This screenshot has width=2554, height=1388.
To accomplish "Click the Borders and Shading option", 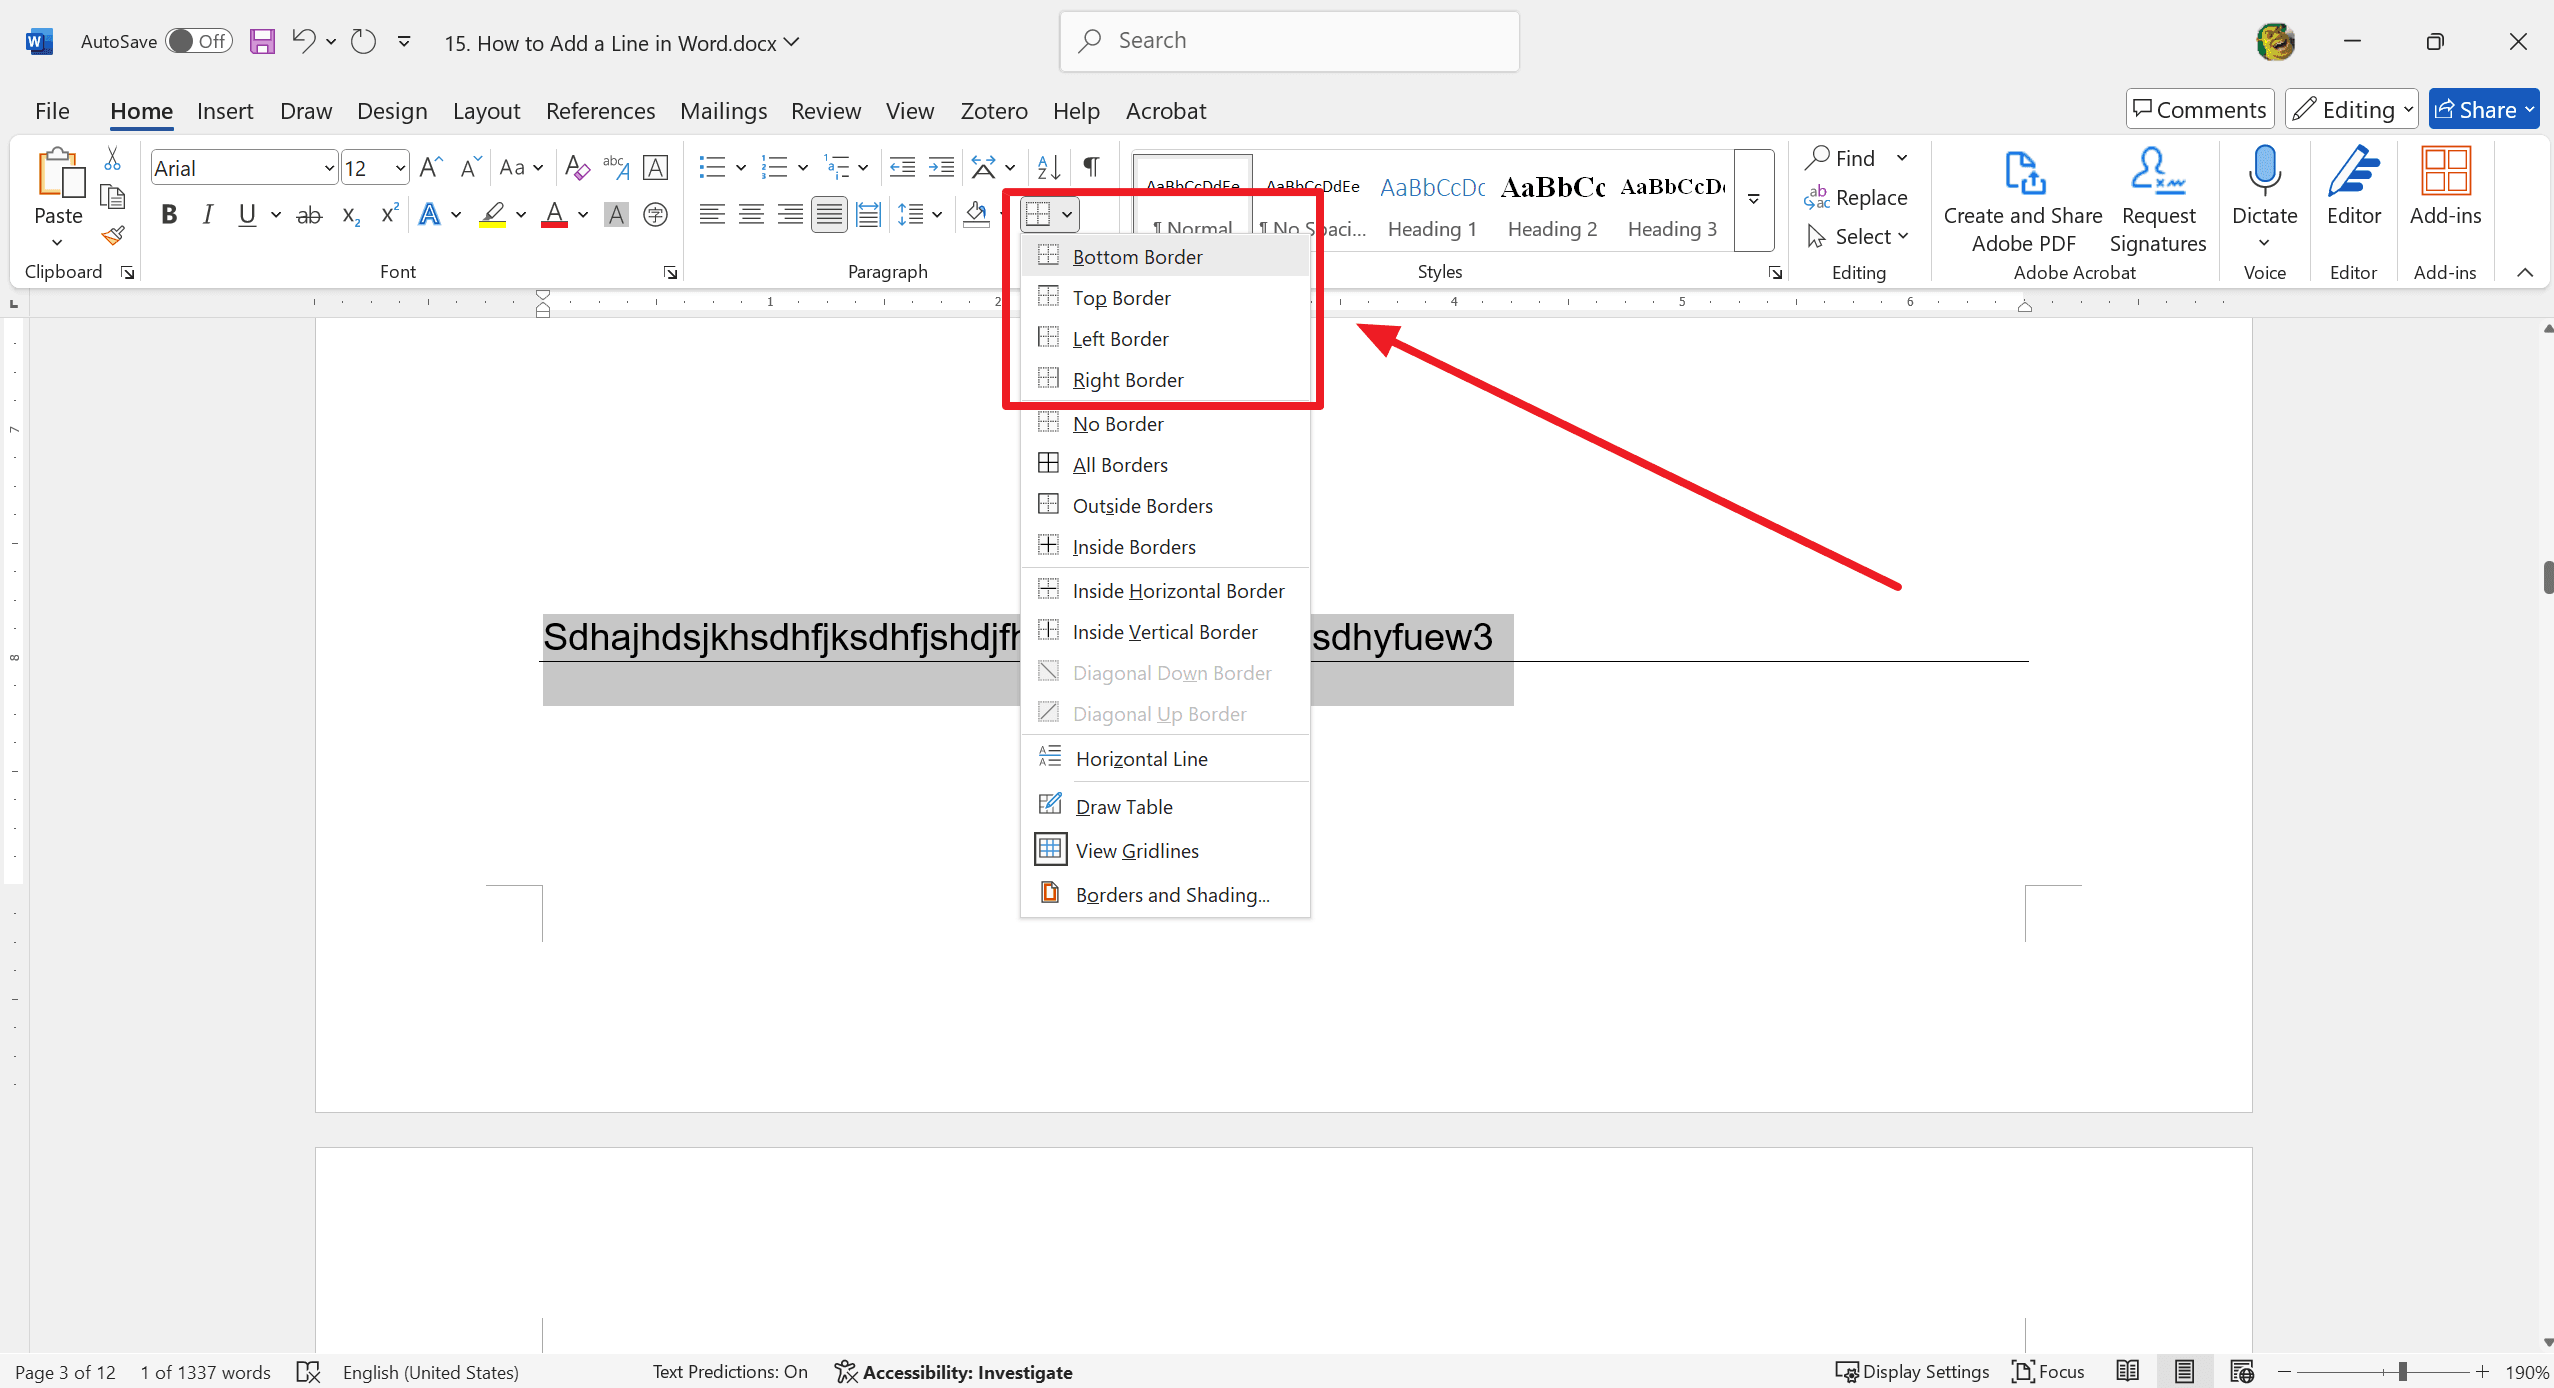I will 1172,894.
